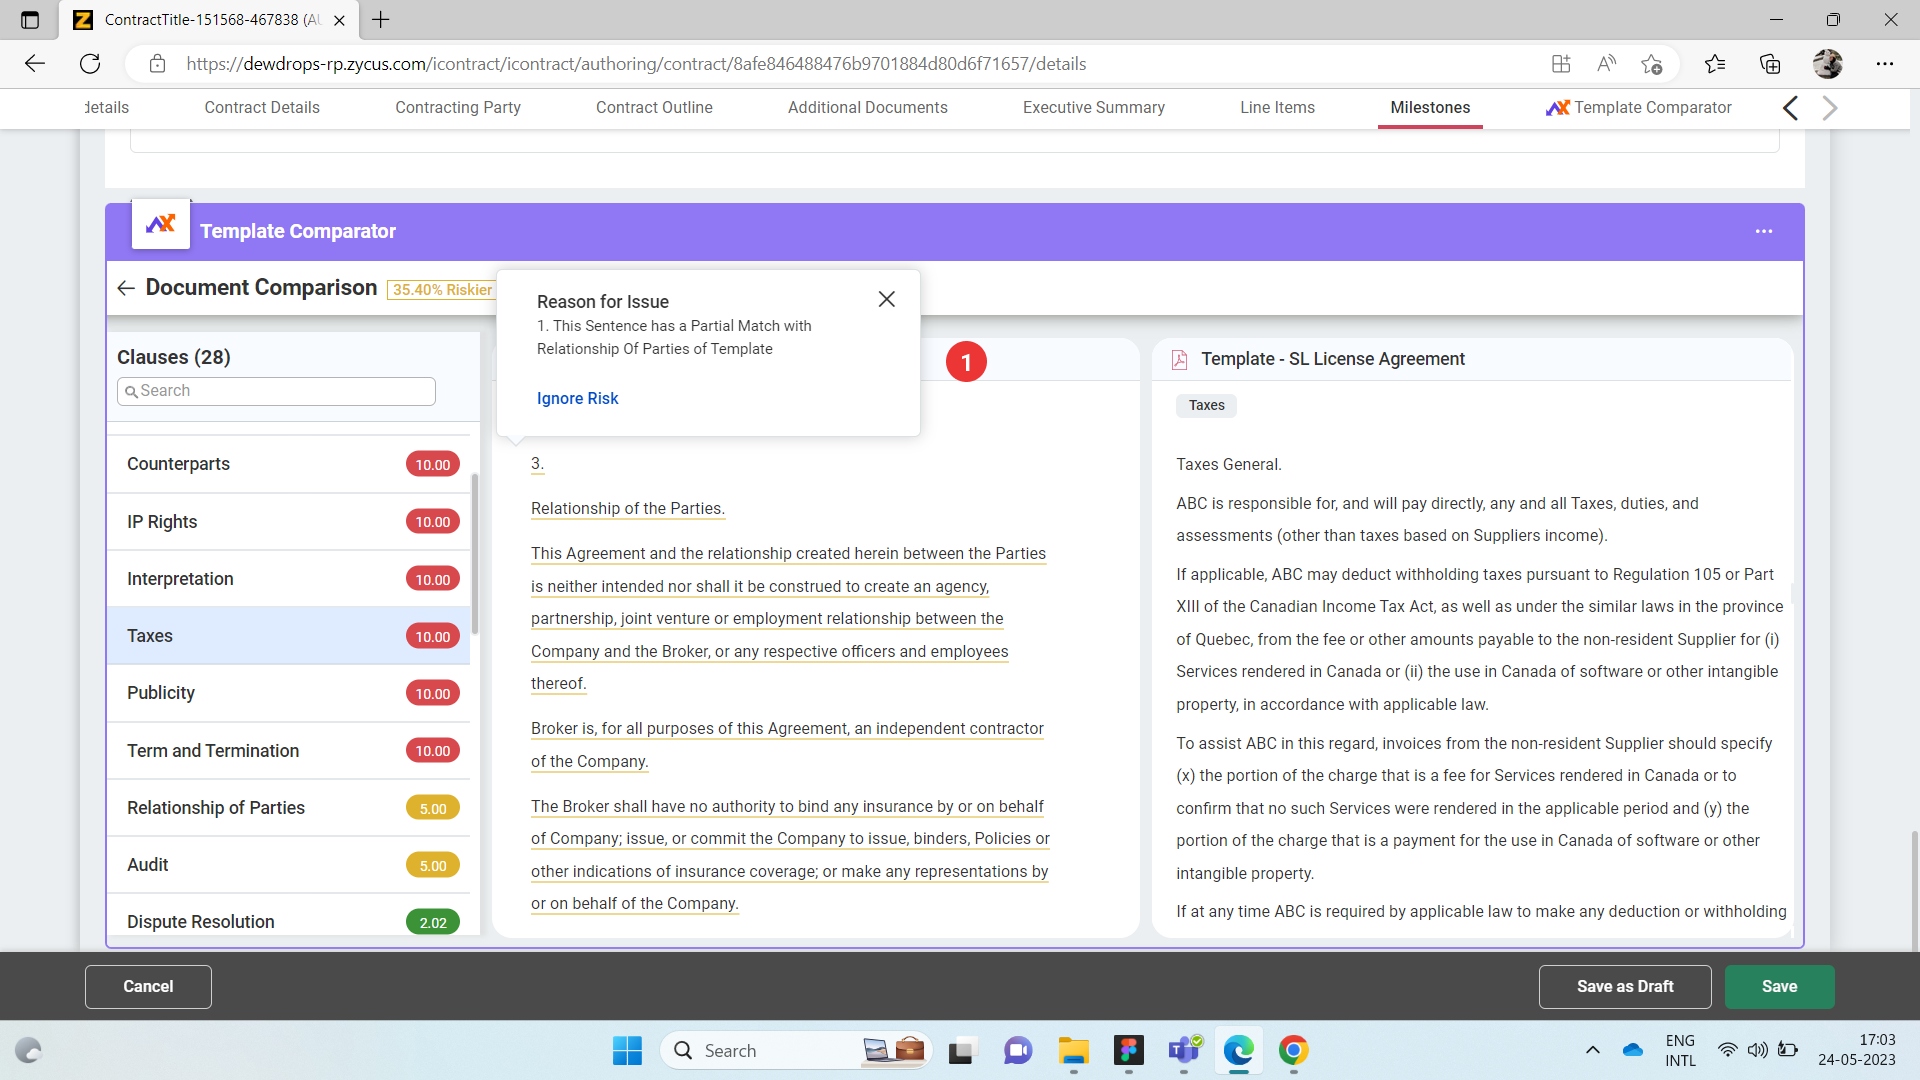Screen dimensions: 1920x1080
Task: Click the clauses Search field
Action: (277, 391)
